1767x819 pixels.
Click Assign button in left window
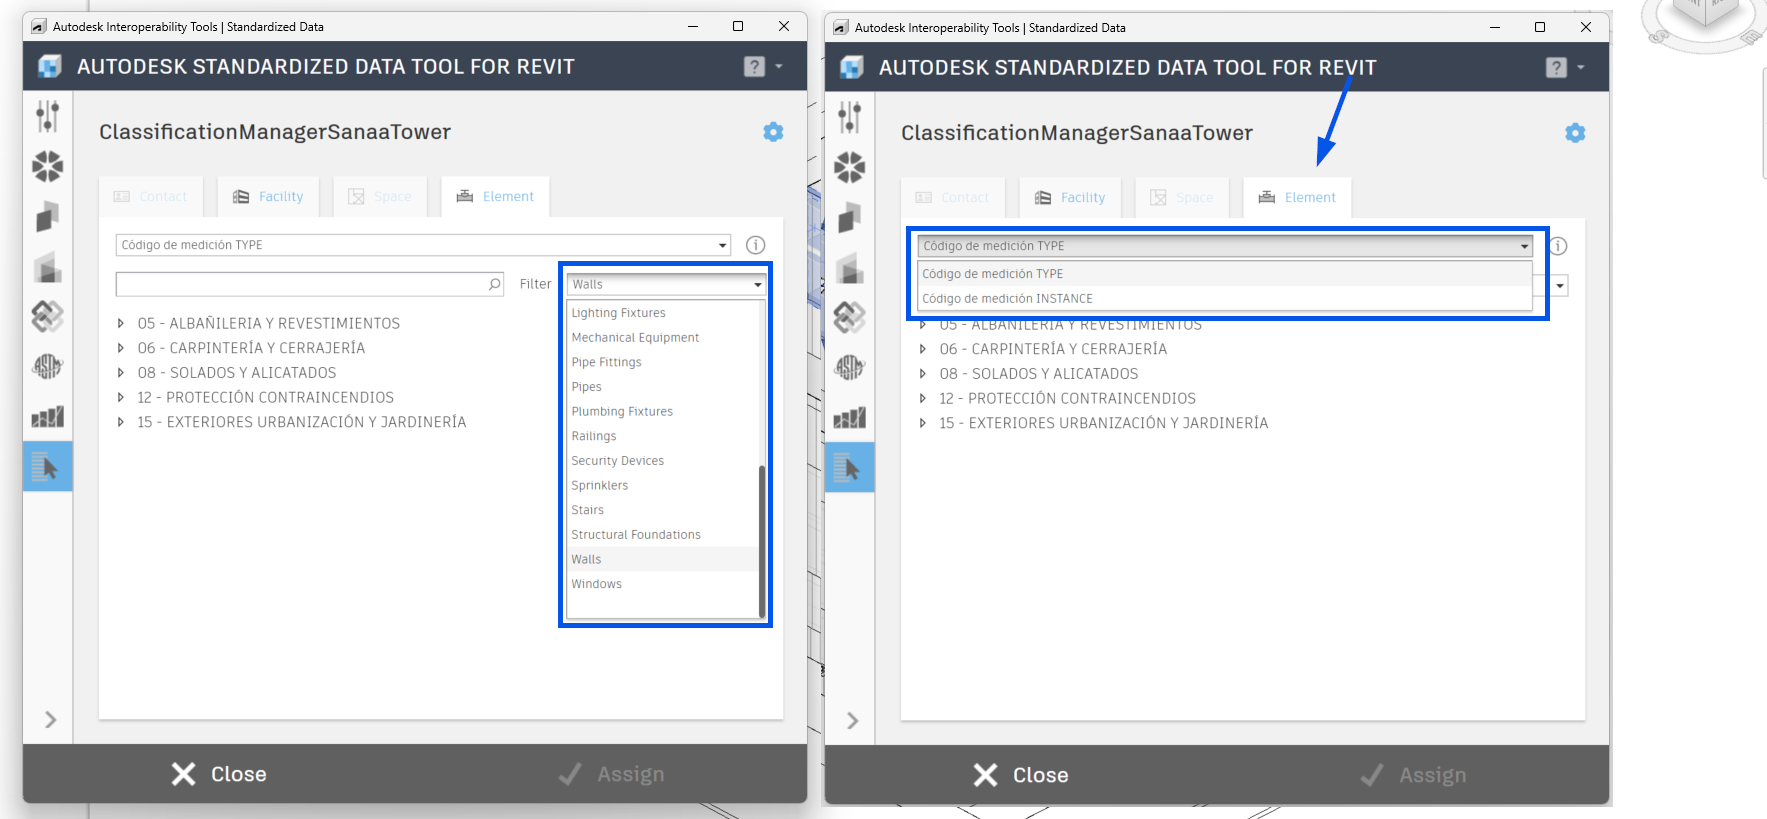coord(611,774)
